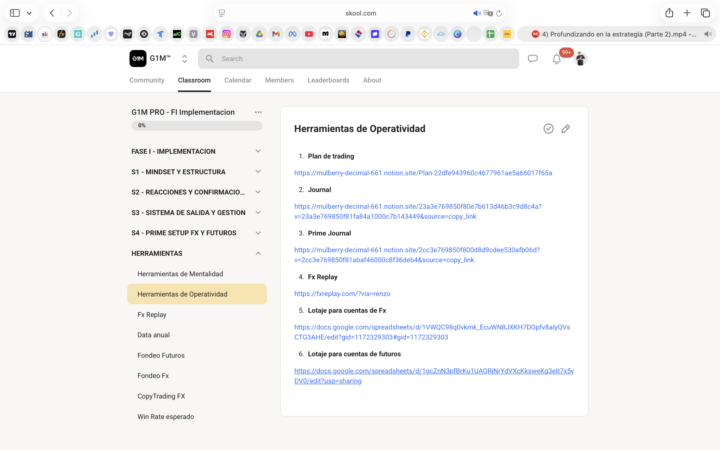
Task: Expand S2 - REACCIONES Y CONFIRMACIO section
Action: tap(197, 192)
